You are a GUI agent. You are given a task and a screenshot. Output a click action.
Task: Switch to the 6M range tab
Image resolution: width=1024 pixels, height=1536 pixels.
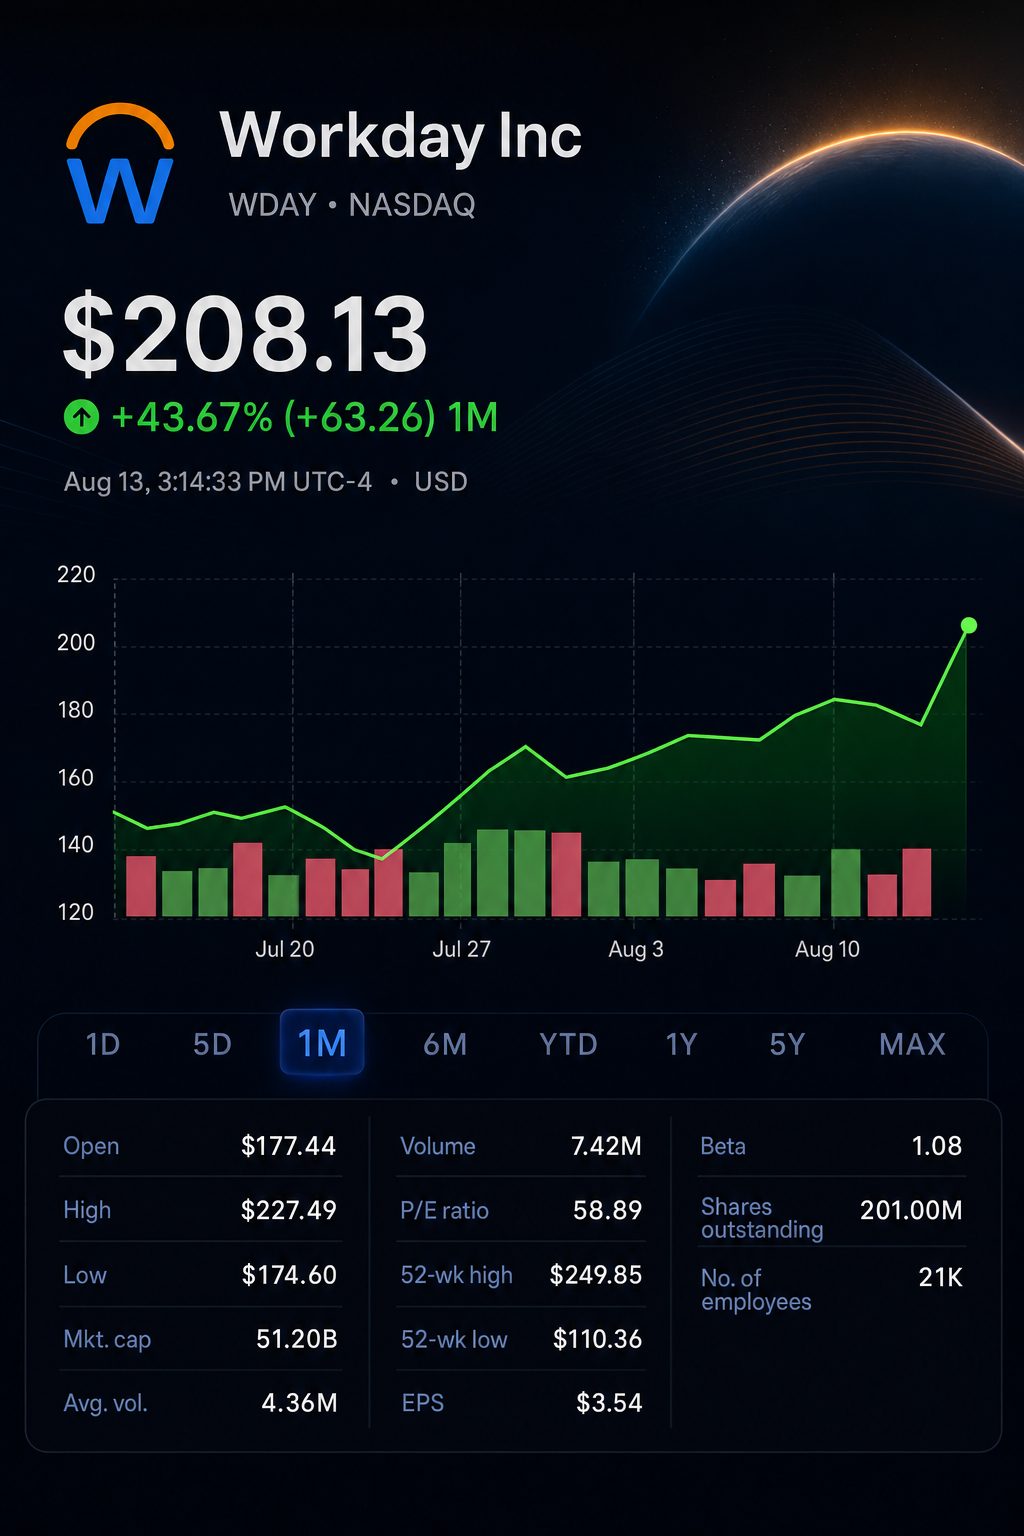pyautogui.click(x=445, y=1044)
